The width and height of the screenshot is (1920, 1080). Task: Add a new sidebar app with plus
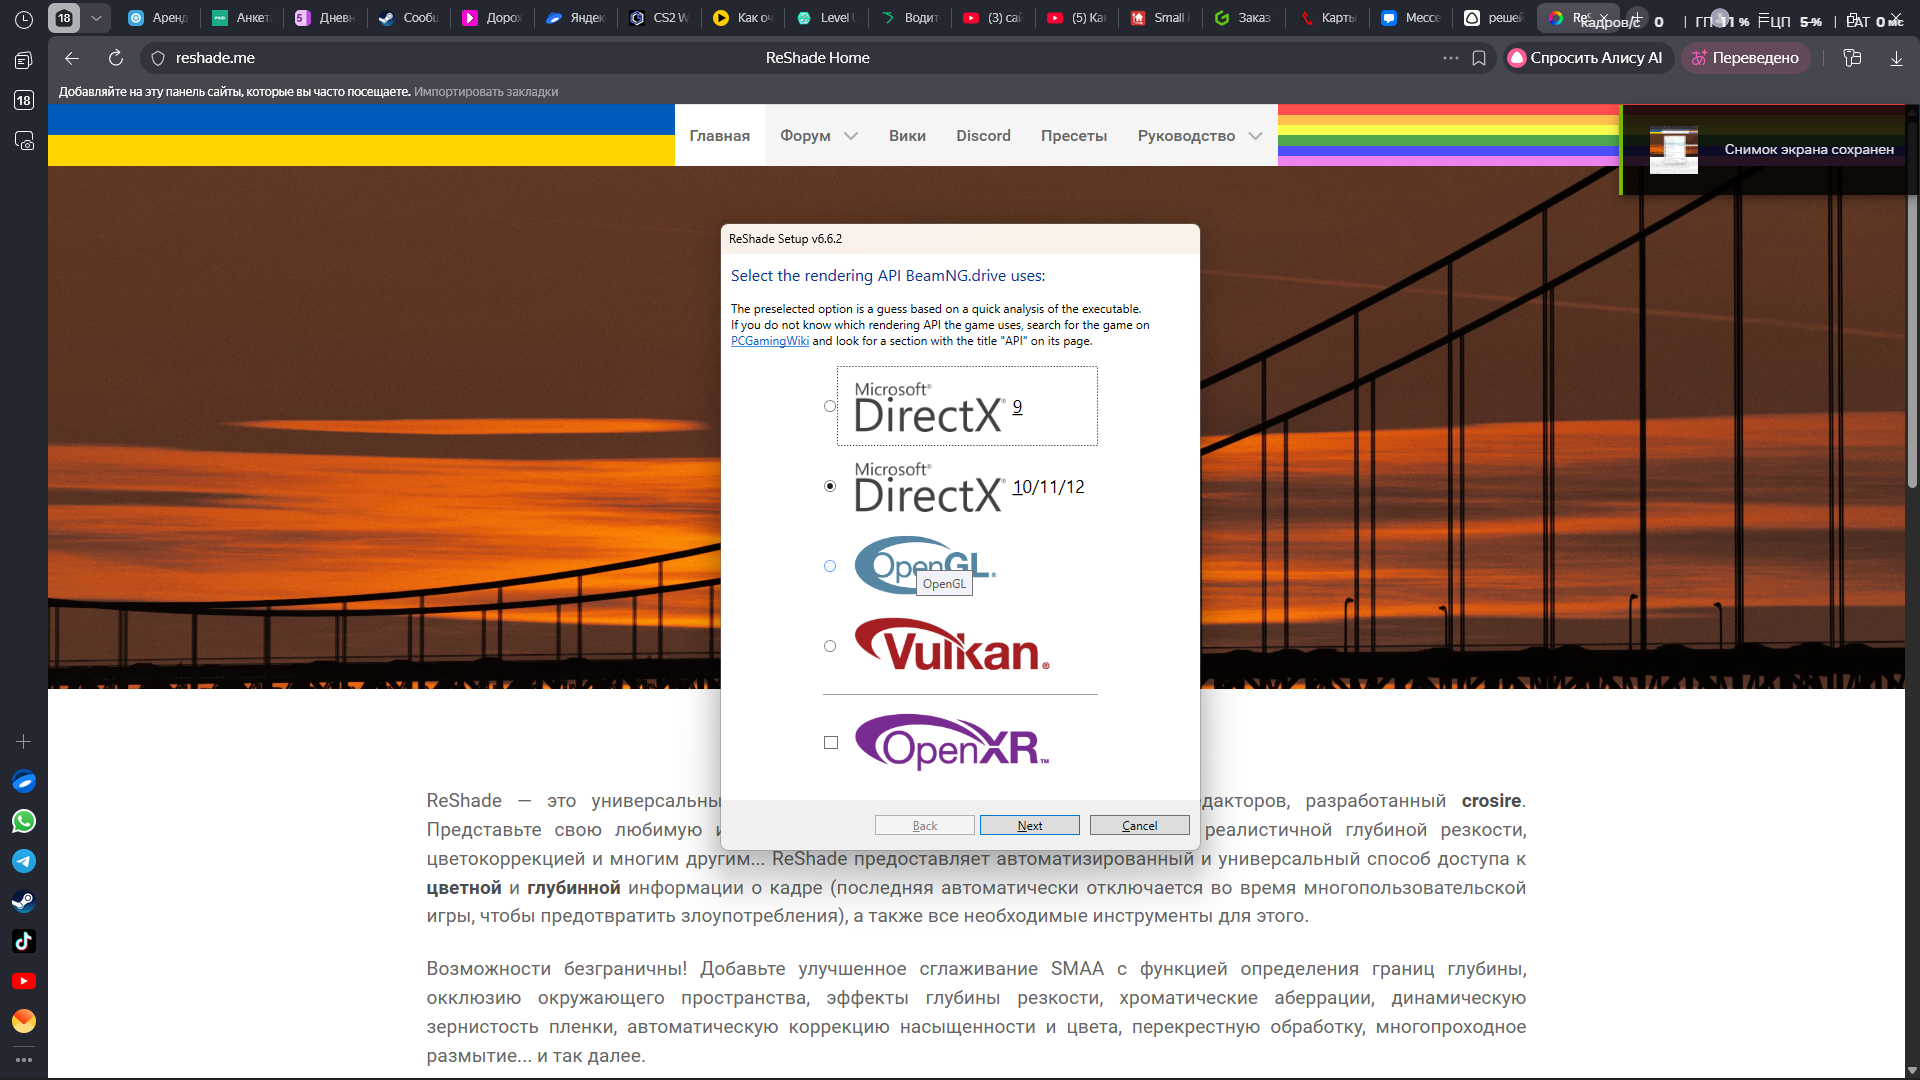click(x=24, y=741)
